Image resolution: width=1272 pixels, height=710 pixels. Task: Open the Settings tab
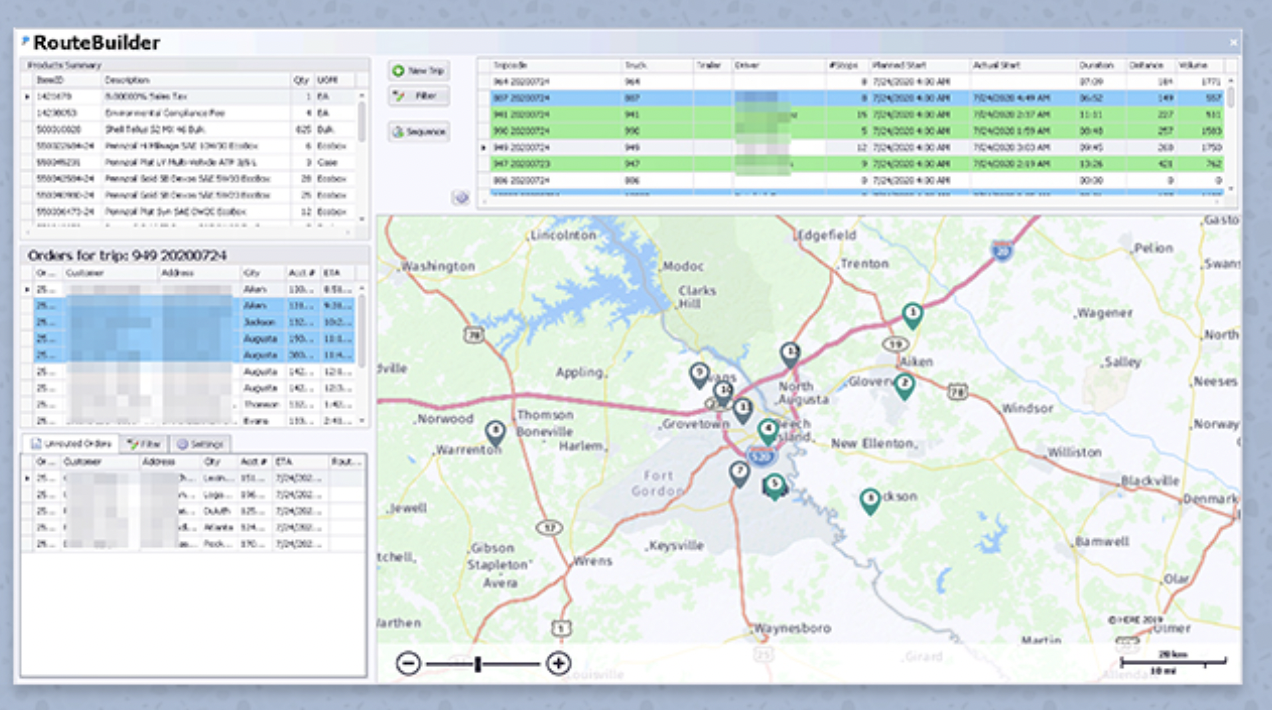coord(202,443)
